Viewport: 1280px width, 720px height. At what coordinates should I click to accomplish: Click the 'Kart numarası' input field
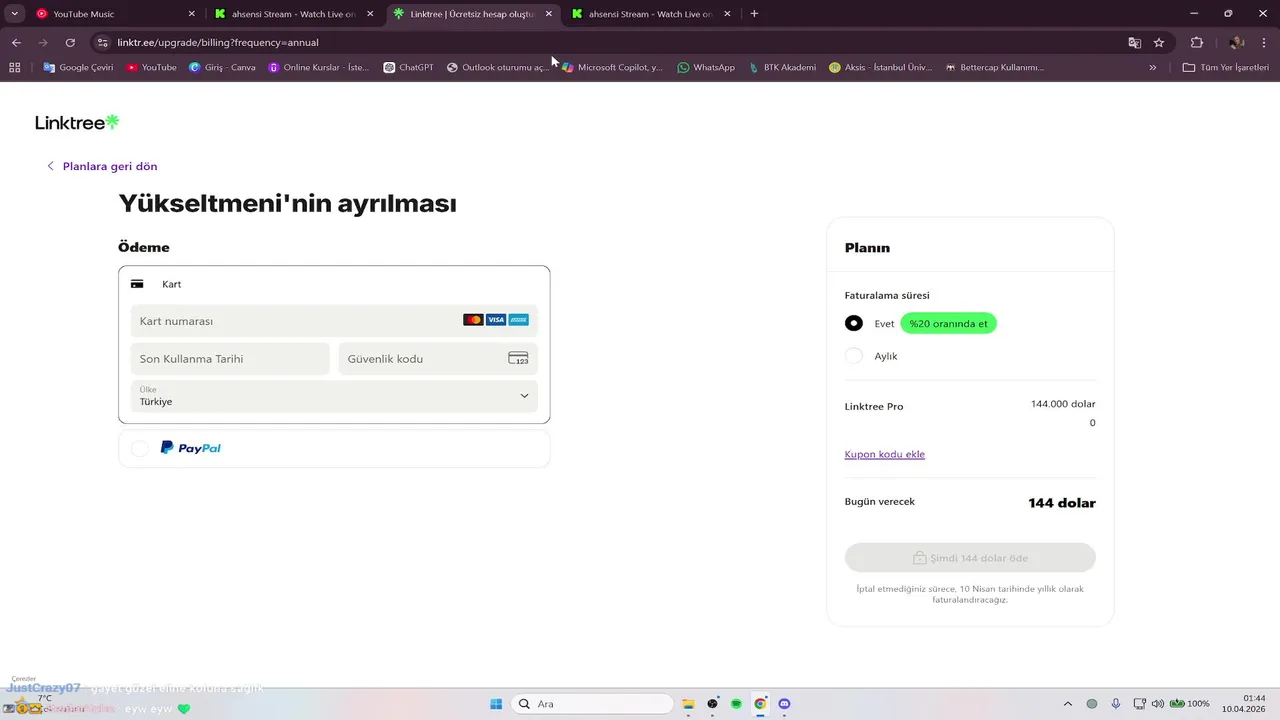pos(334,321)
